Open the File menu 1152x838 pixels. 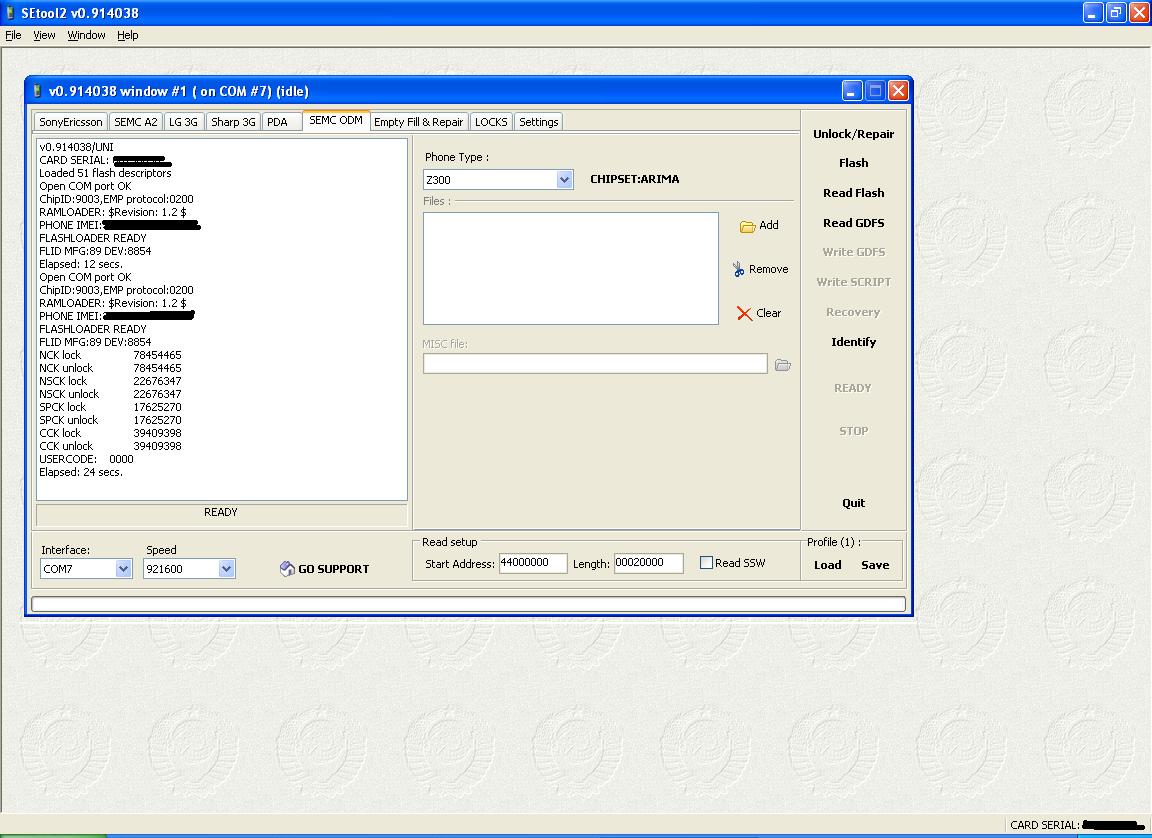click(x=13, y=35)
